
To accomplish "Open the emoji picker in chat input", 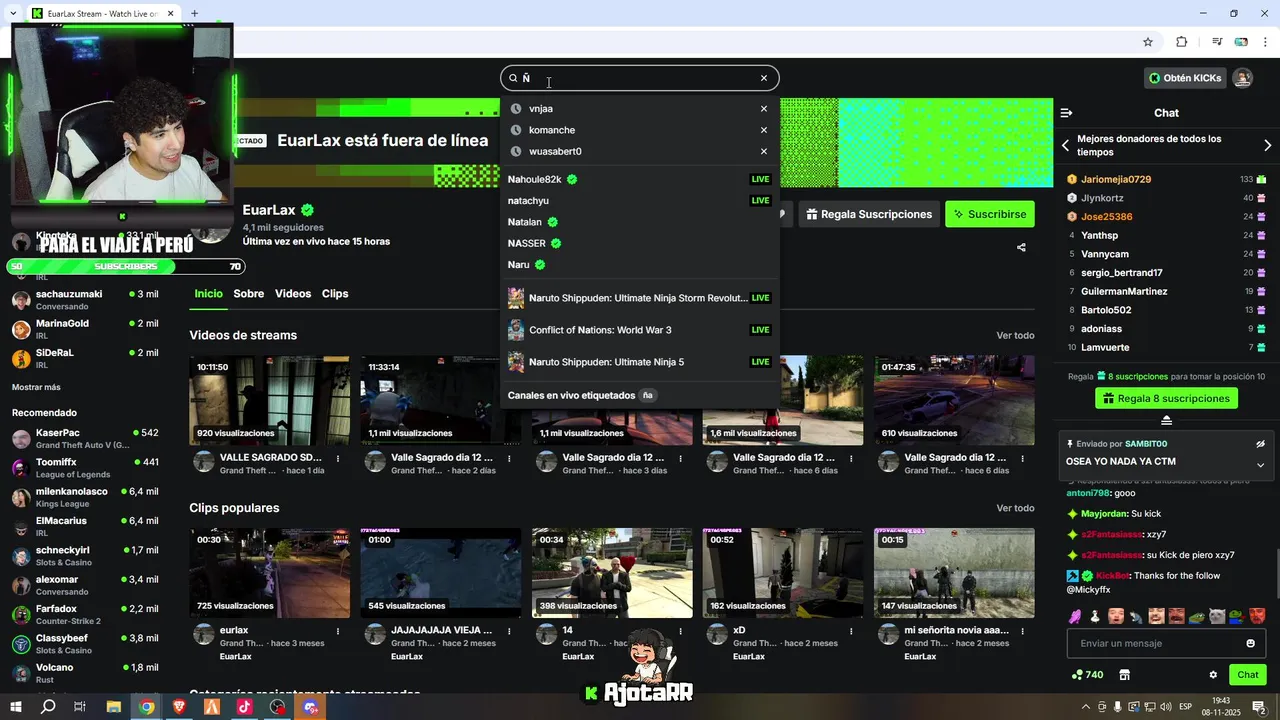I will [x=1250, y=644].
